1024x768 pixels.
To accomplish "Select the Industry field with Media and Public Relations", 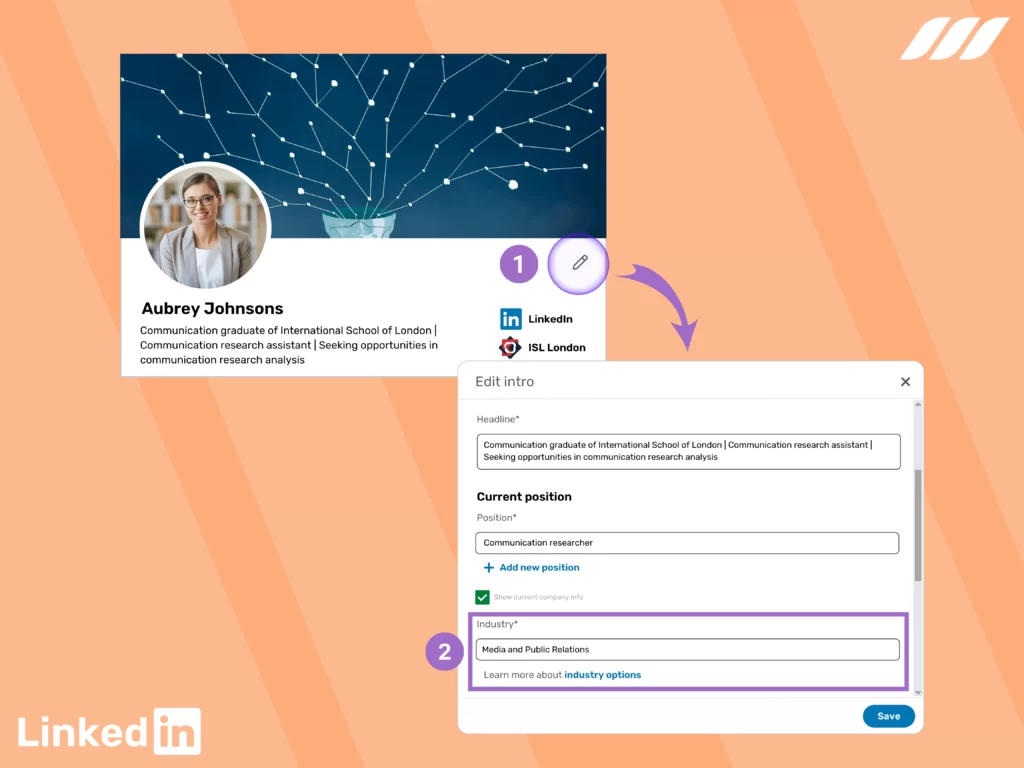I will pos(687,648).
